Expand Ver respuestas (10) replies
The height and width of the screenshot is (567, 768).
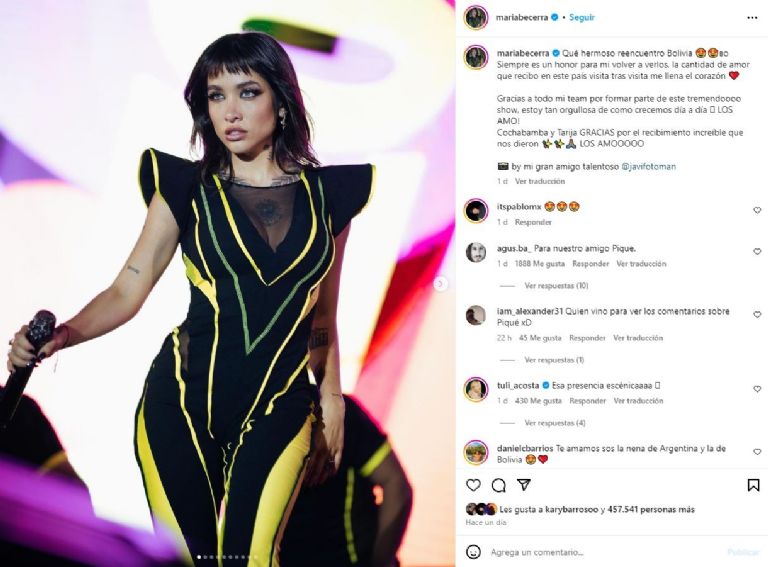[556, 285]
